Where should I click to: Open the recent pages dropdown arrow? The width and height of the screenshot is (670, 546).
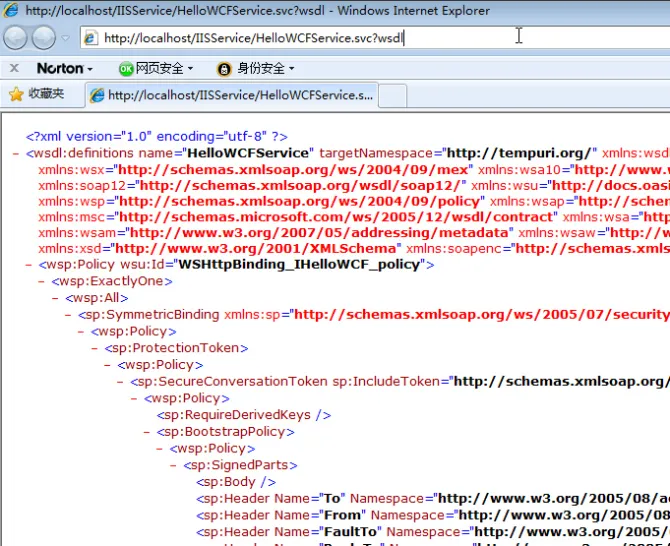[66, 38]
